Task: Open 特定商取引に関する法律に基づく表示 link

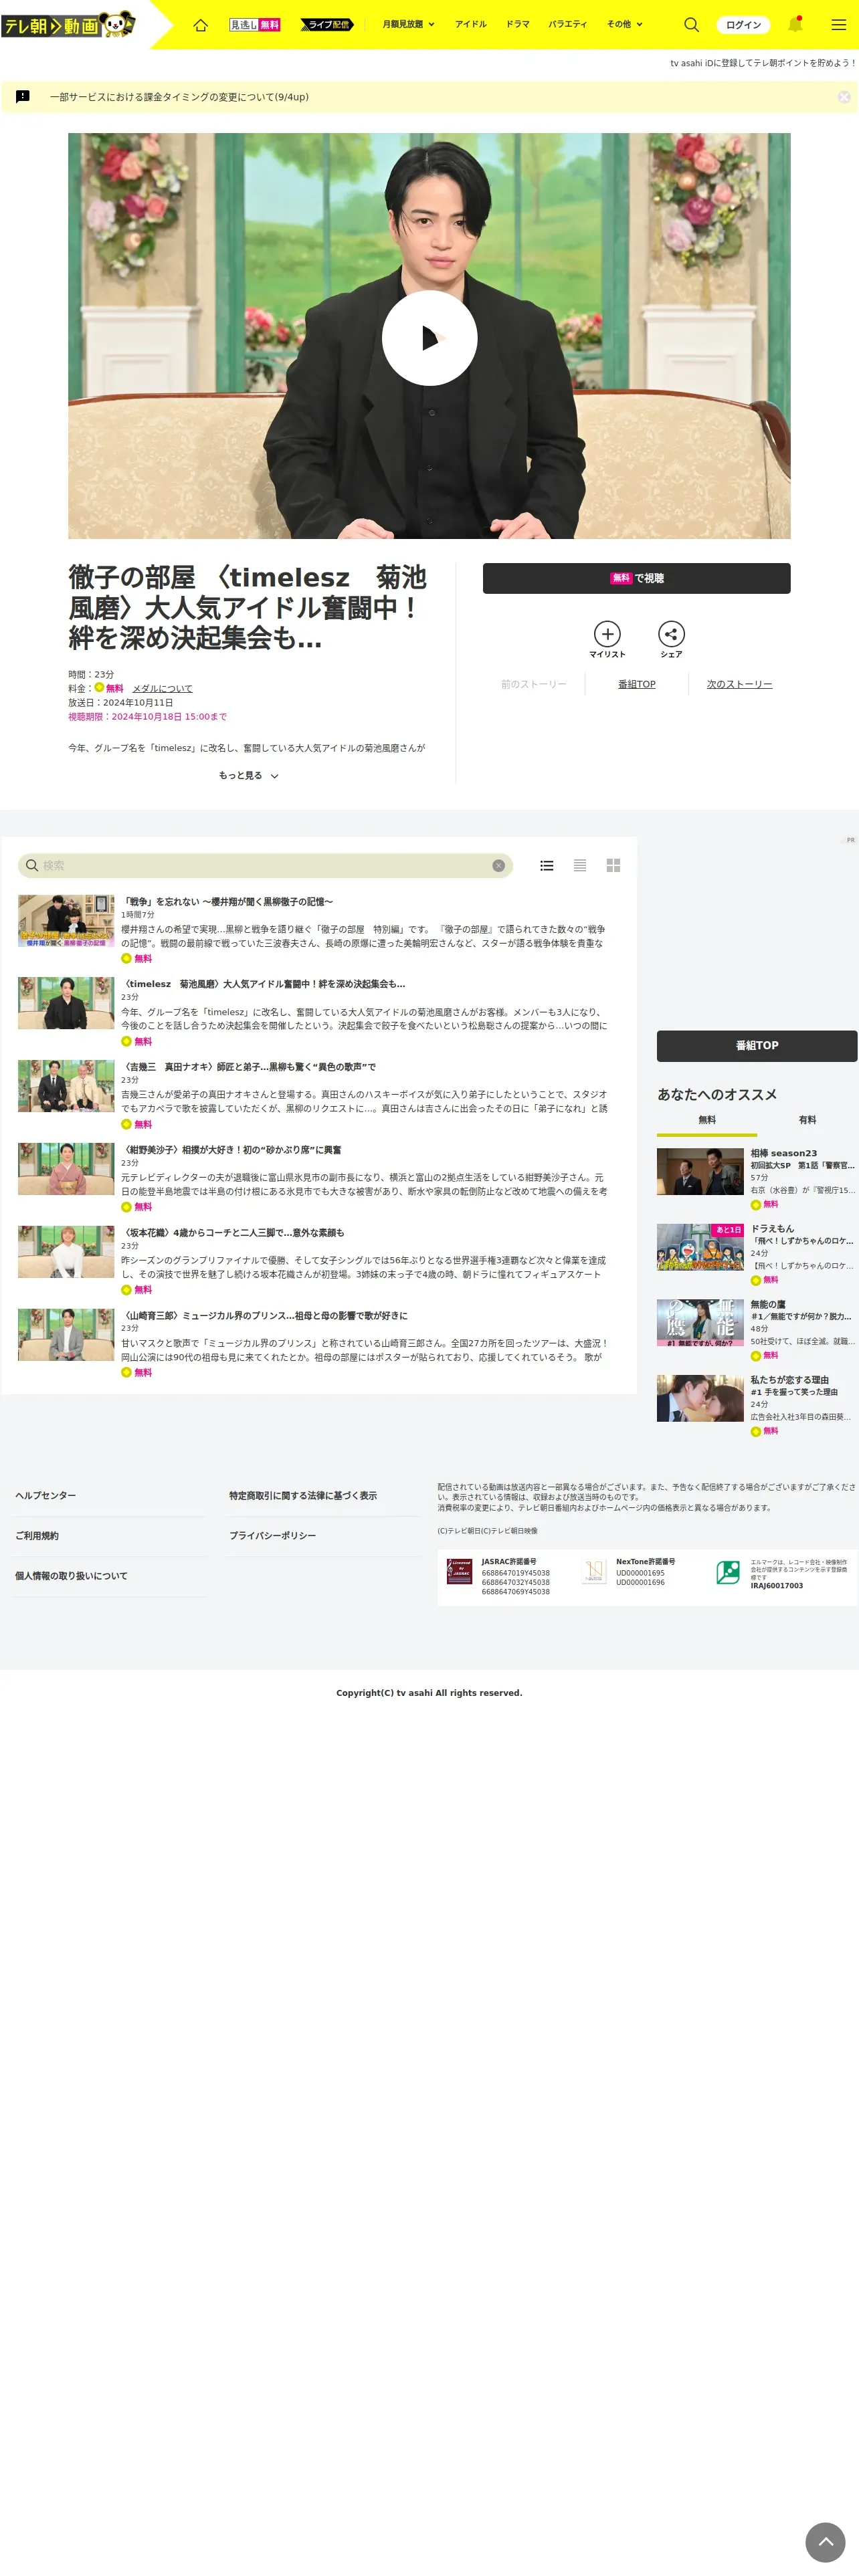Action: tap(302, 1496)
